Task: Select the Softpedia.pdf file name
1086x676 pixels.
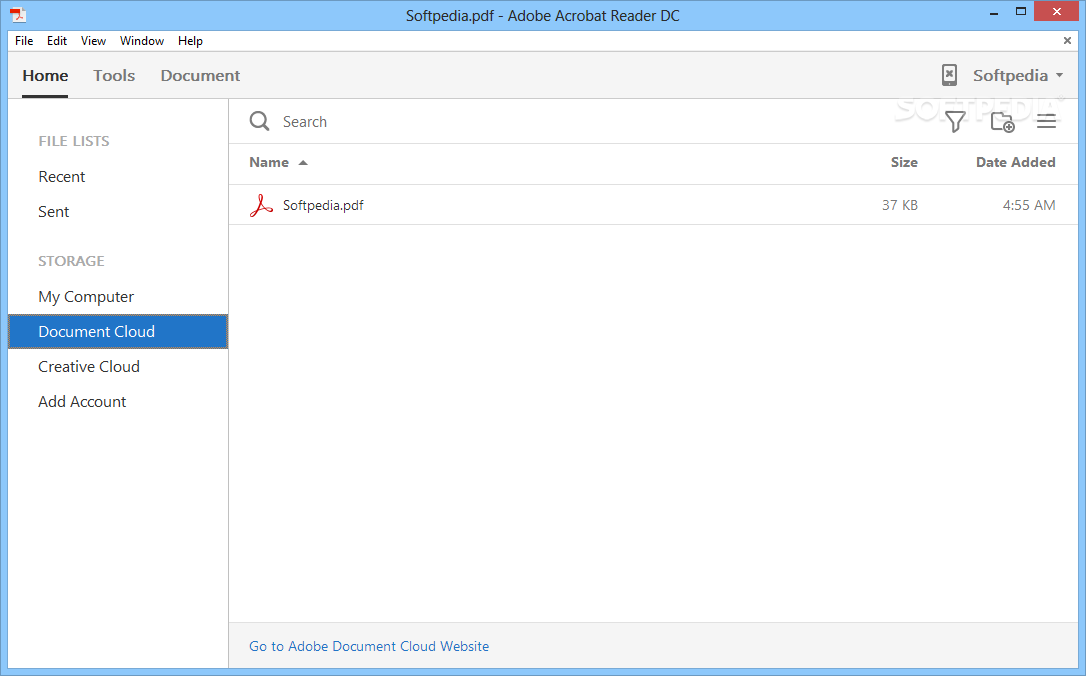Action: point(323,205)
